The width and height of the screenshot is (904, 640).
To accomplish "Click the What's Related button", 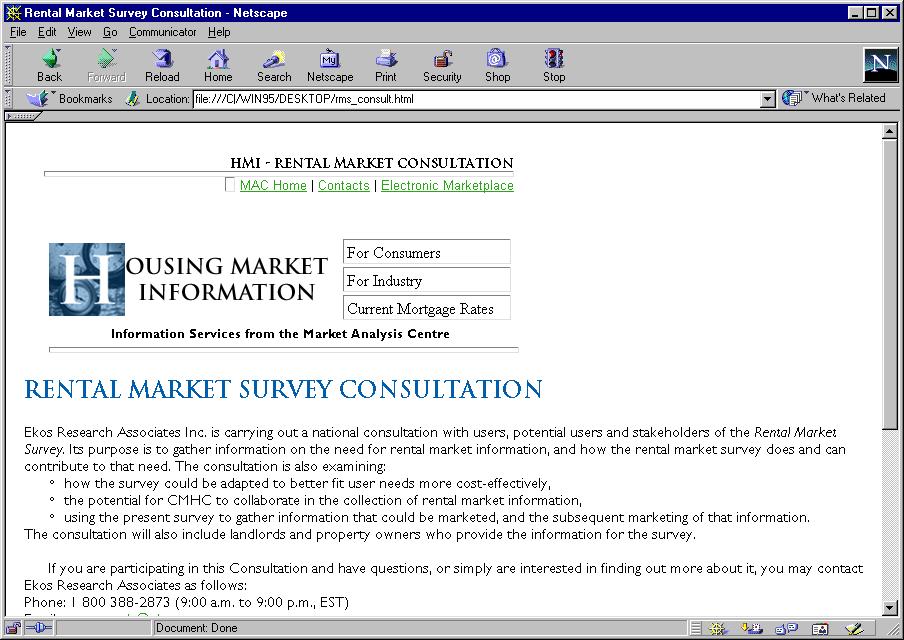I will coord(834,99).
